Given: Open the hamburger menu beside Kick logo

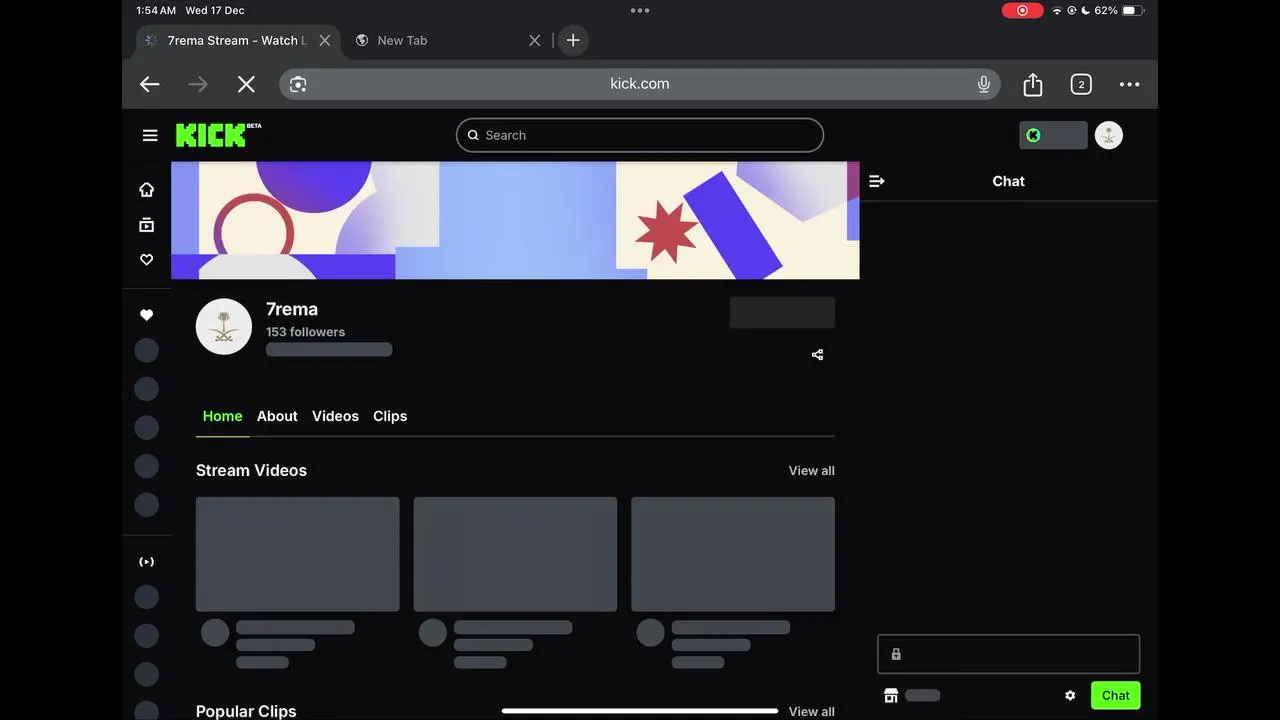Looking at the screenshot, I should pos(150,135).
